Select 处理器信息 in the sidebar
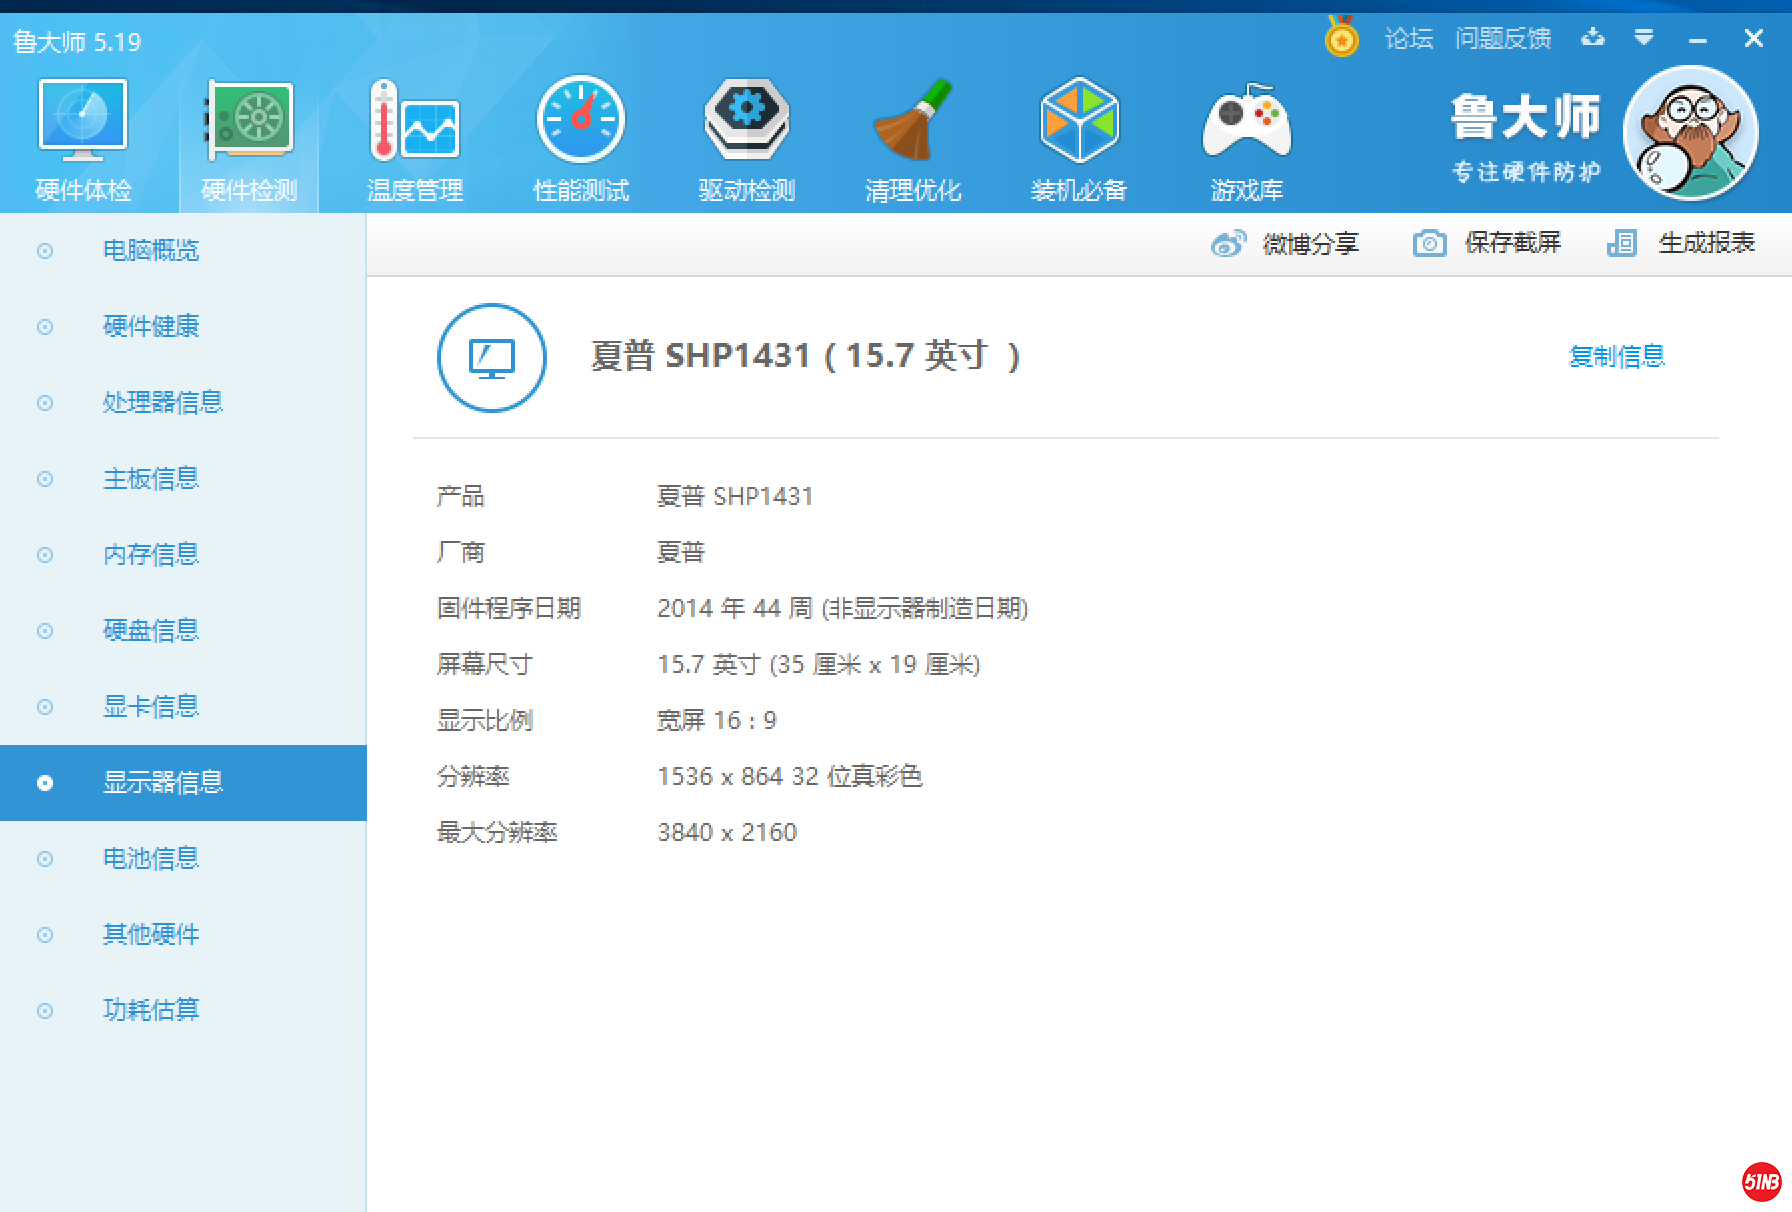 click(163, 402)
